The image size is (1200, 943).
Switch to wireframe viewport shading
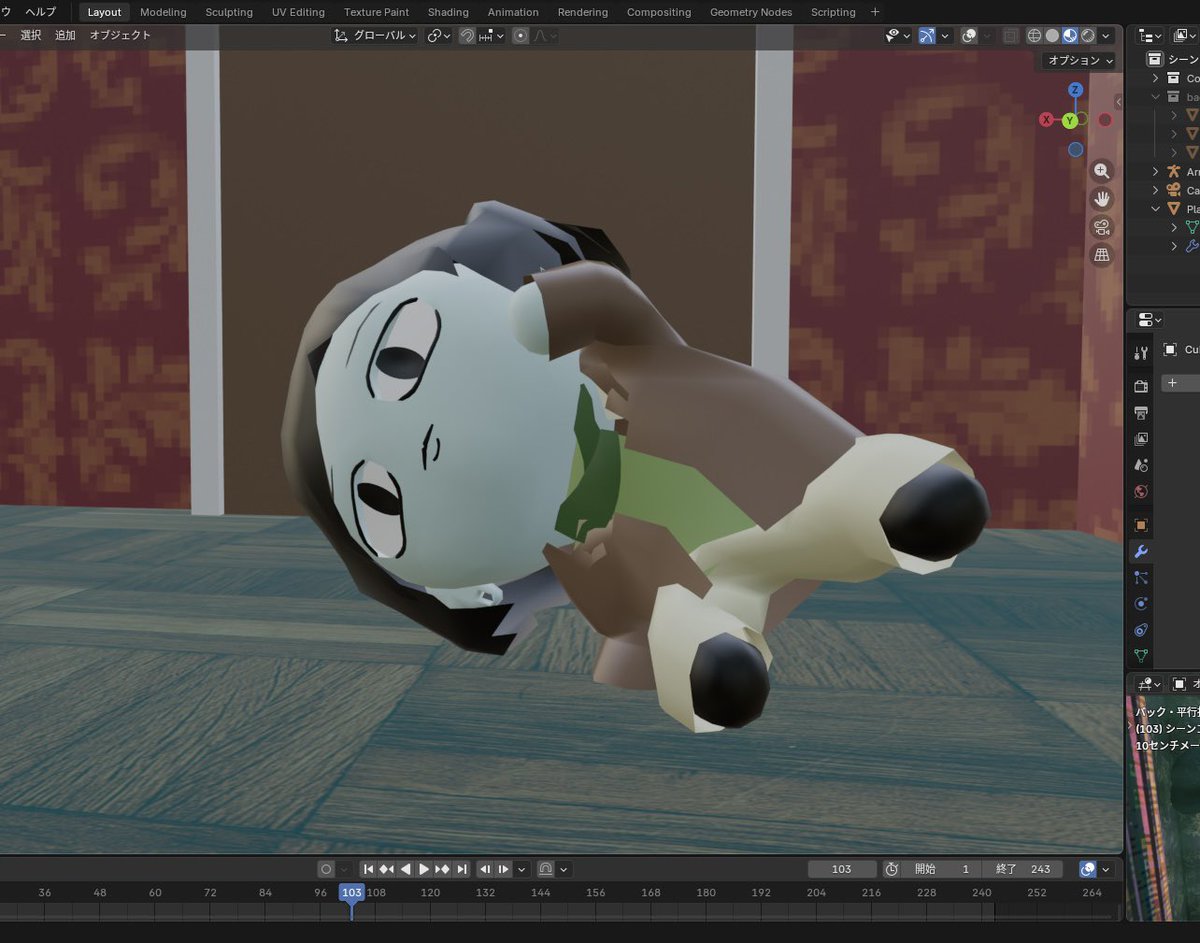pos(1034,36)
